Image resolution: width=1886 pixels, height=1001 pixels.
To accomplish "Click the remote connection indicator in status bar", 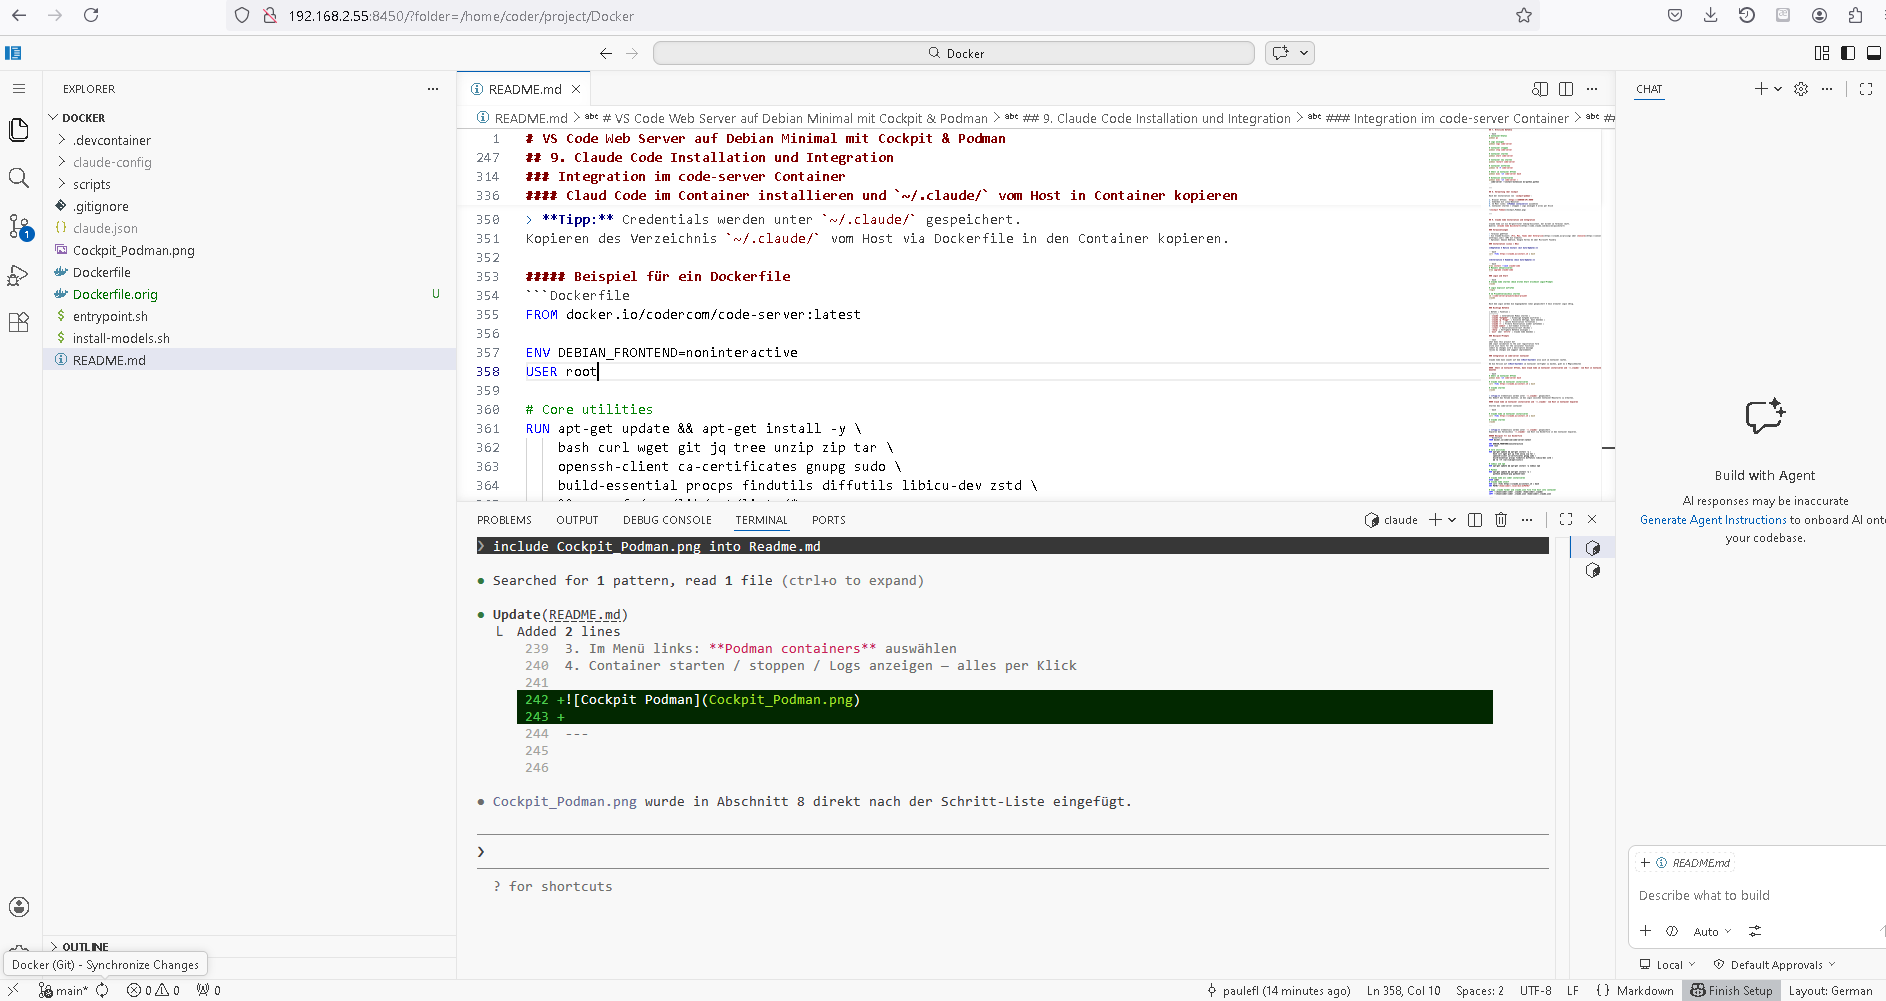I will pyautogui.click(x=13, y=990).
